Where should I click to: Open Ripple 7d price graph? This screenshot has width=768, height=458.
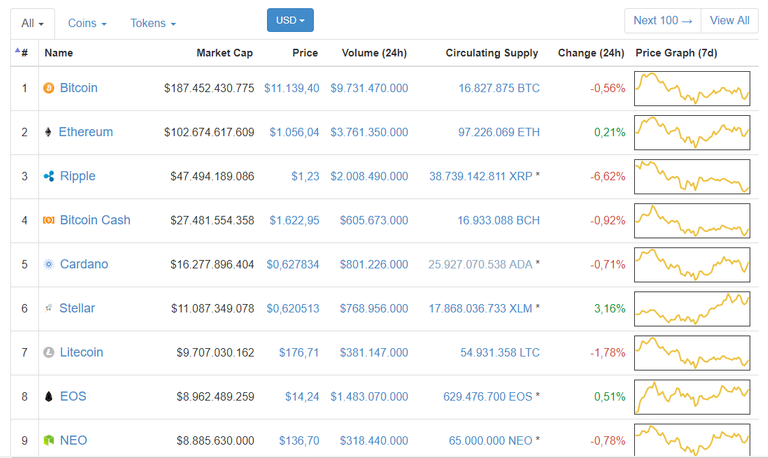tap(692, 177)
